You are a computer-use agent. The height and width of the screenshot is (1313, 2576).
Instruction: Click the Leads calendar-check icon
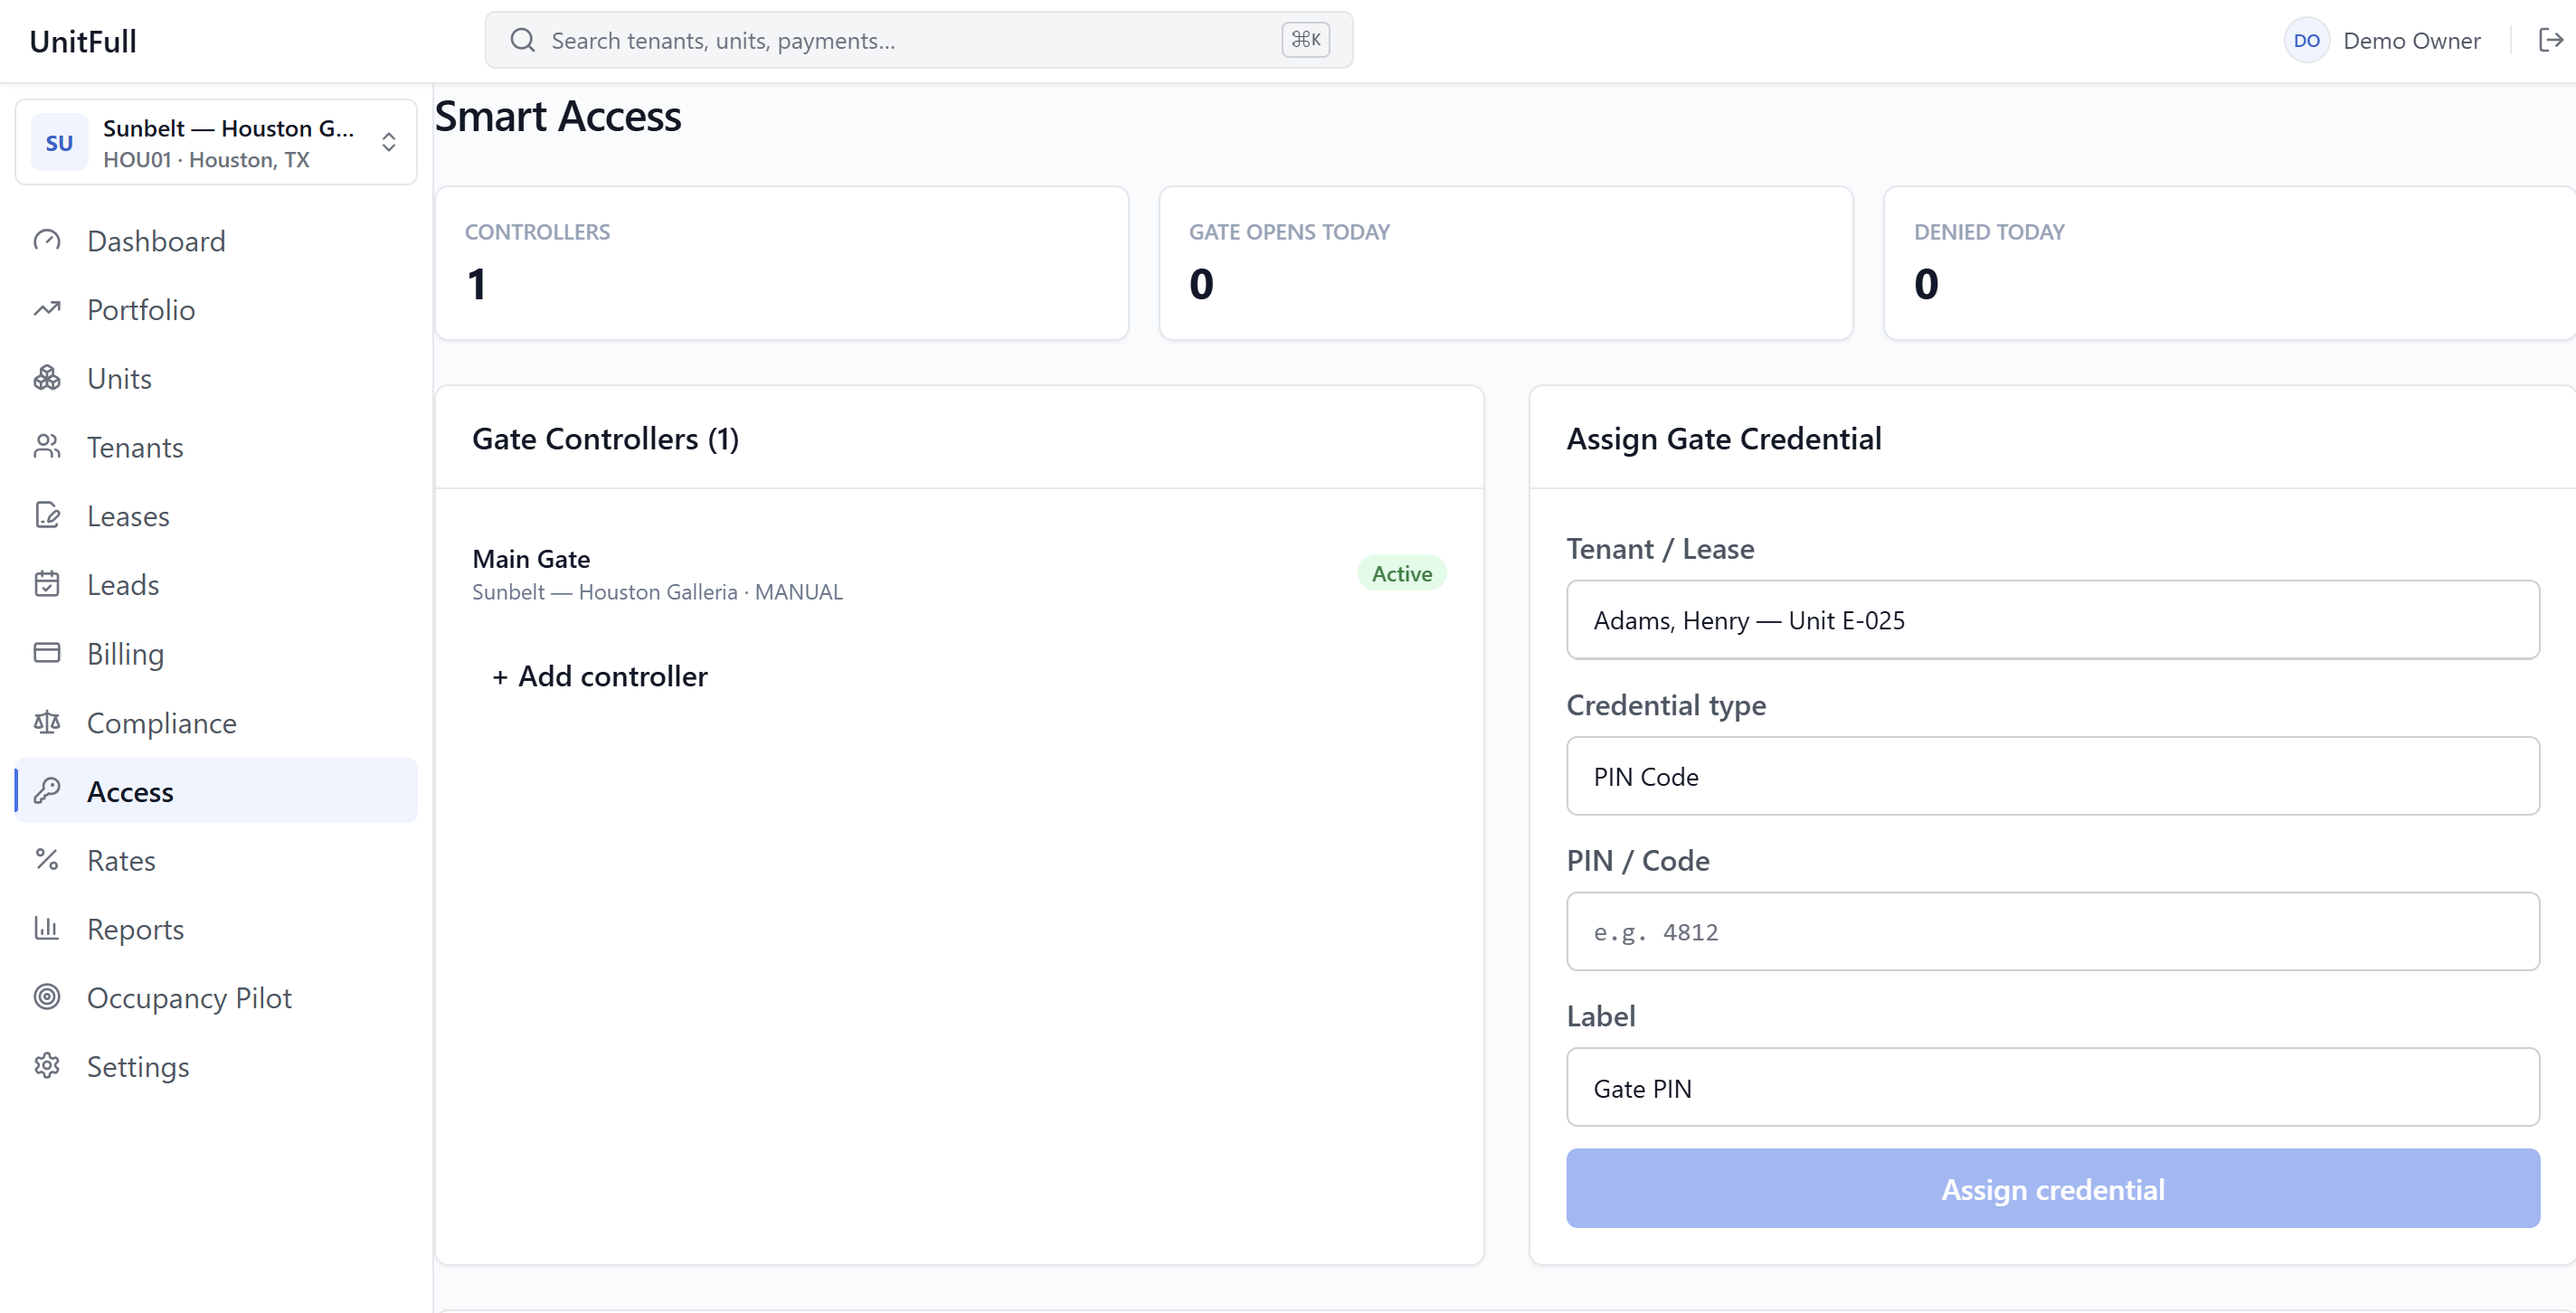point(47,584)
